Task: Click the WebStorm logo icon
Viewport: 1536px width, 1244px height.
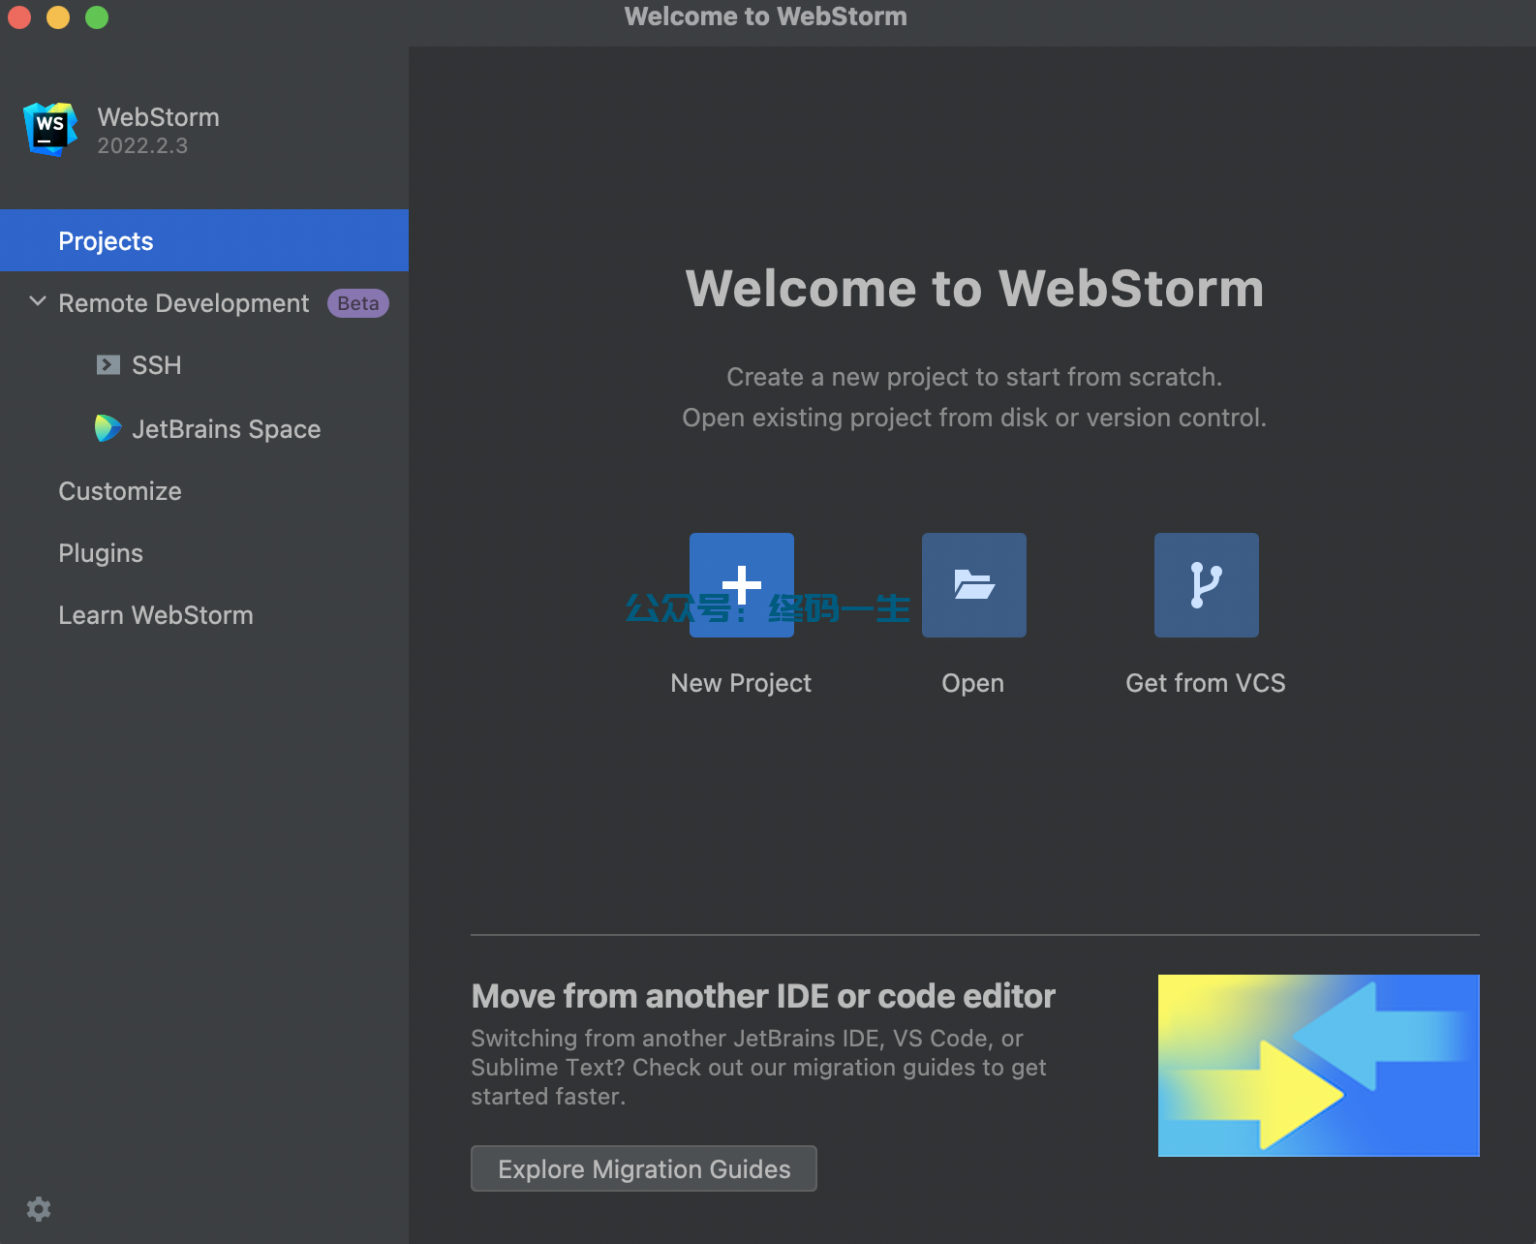Action: (x=48, y=130)
